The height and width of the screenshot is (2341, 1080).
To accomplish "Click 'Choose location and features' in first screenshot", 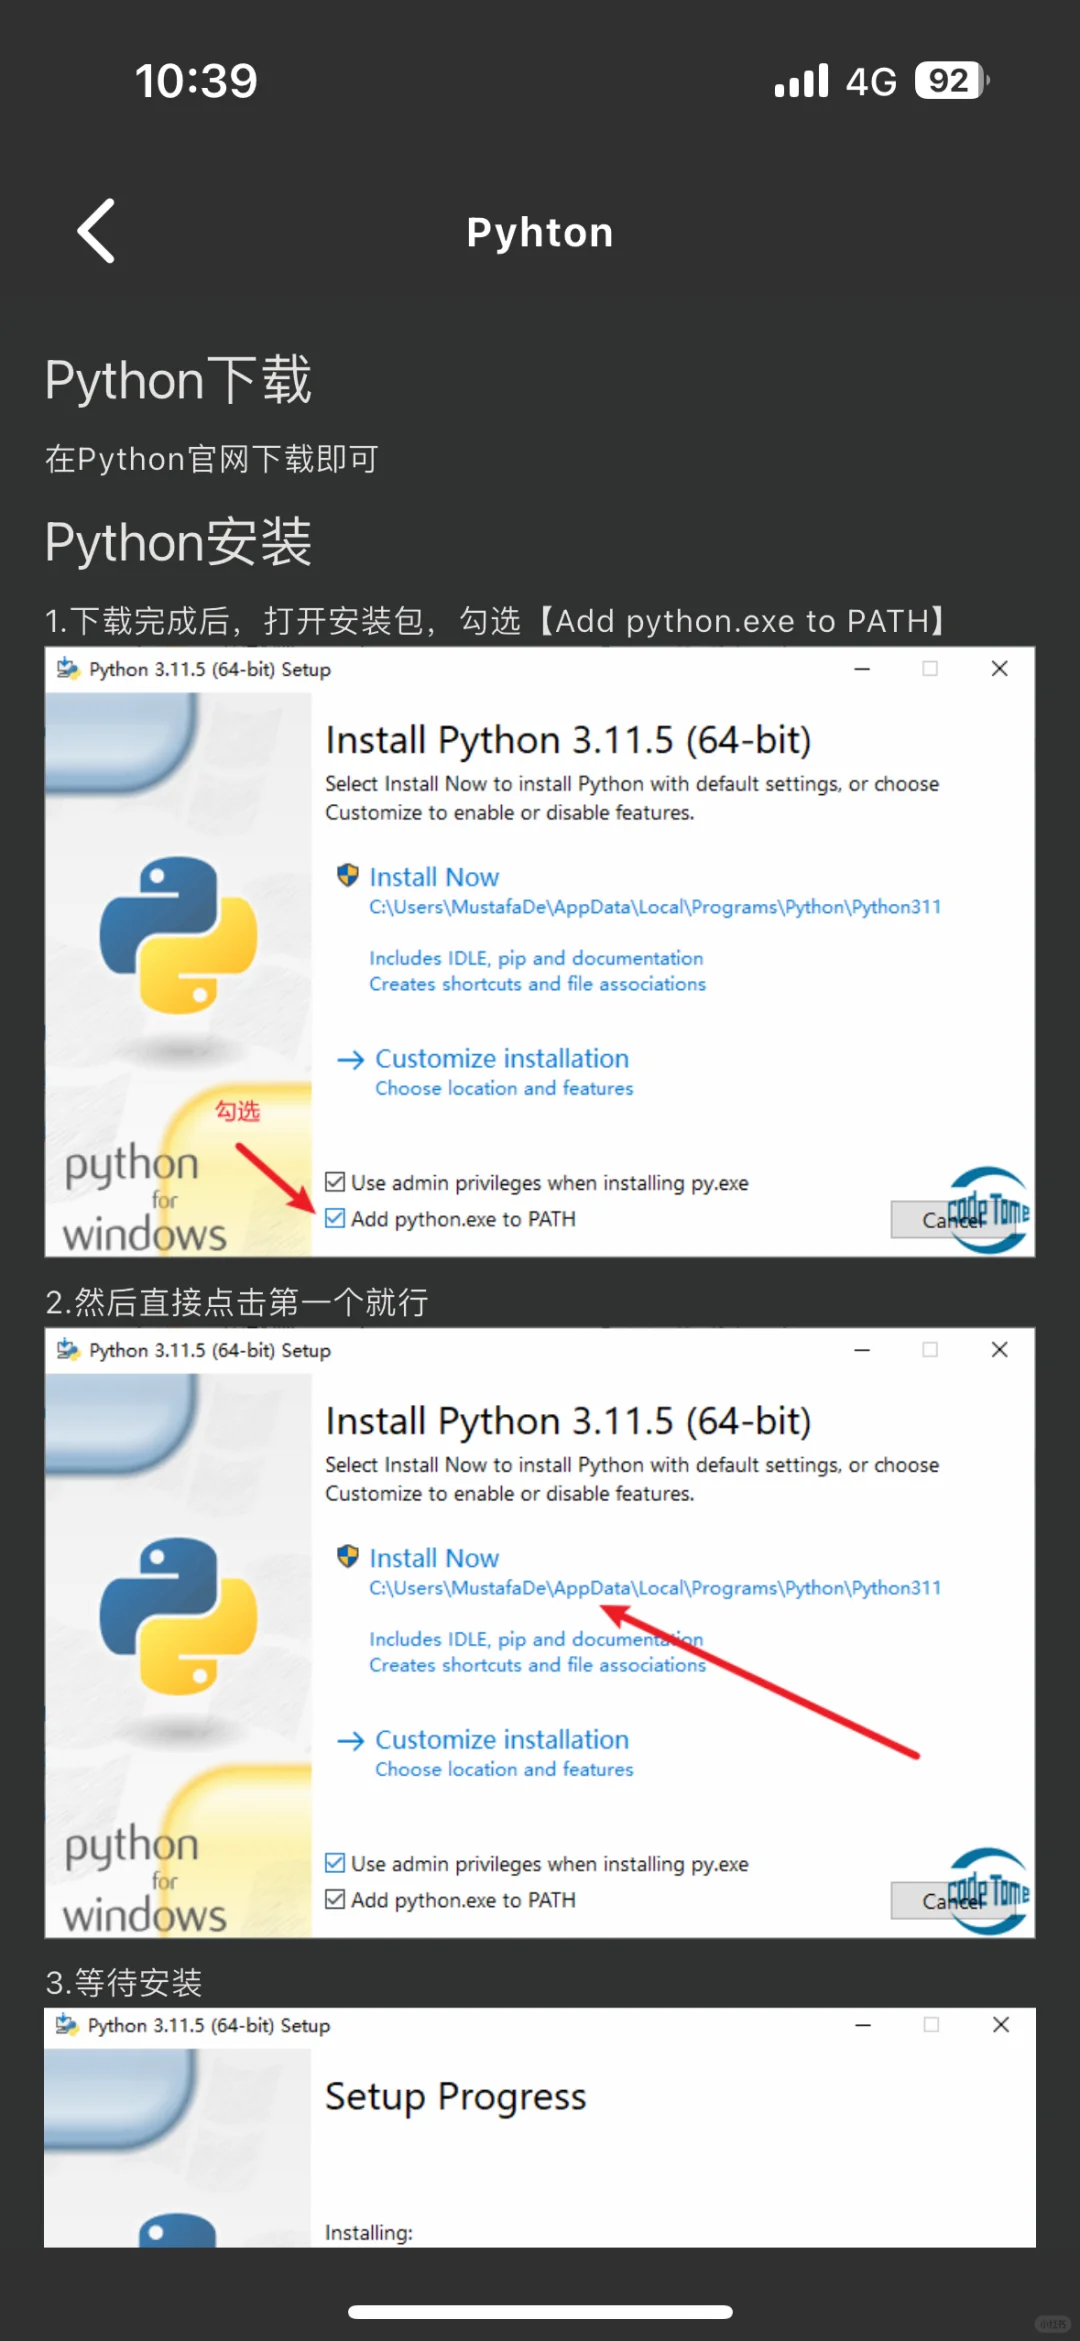I will pos(504,1088).
